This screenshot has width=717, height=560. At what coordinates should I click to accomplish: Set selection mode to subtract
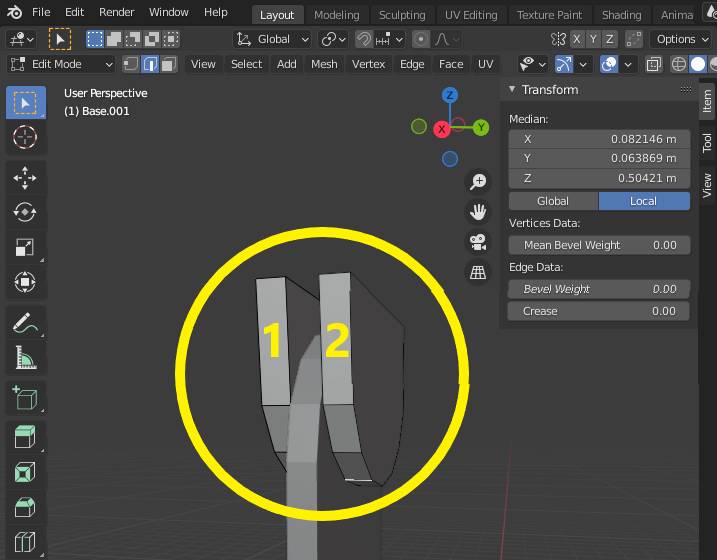pos(133,39)
